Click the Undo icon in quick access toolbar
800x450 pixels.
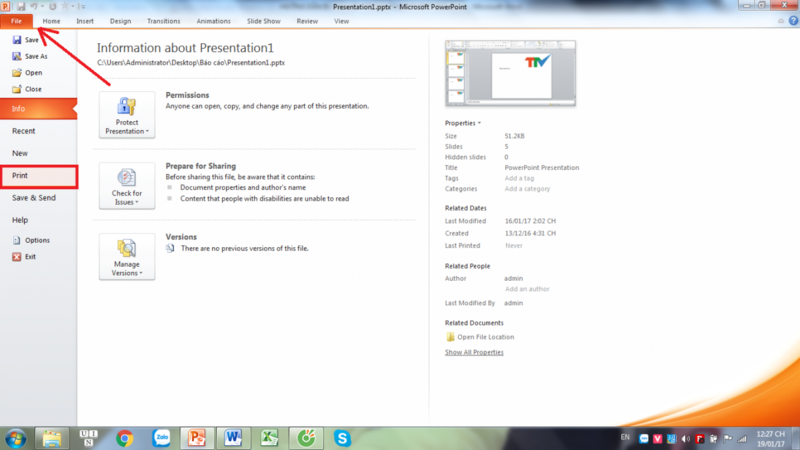(x=34, y=7)
